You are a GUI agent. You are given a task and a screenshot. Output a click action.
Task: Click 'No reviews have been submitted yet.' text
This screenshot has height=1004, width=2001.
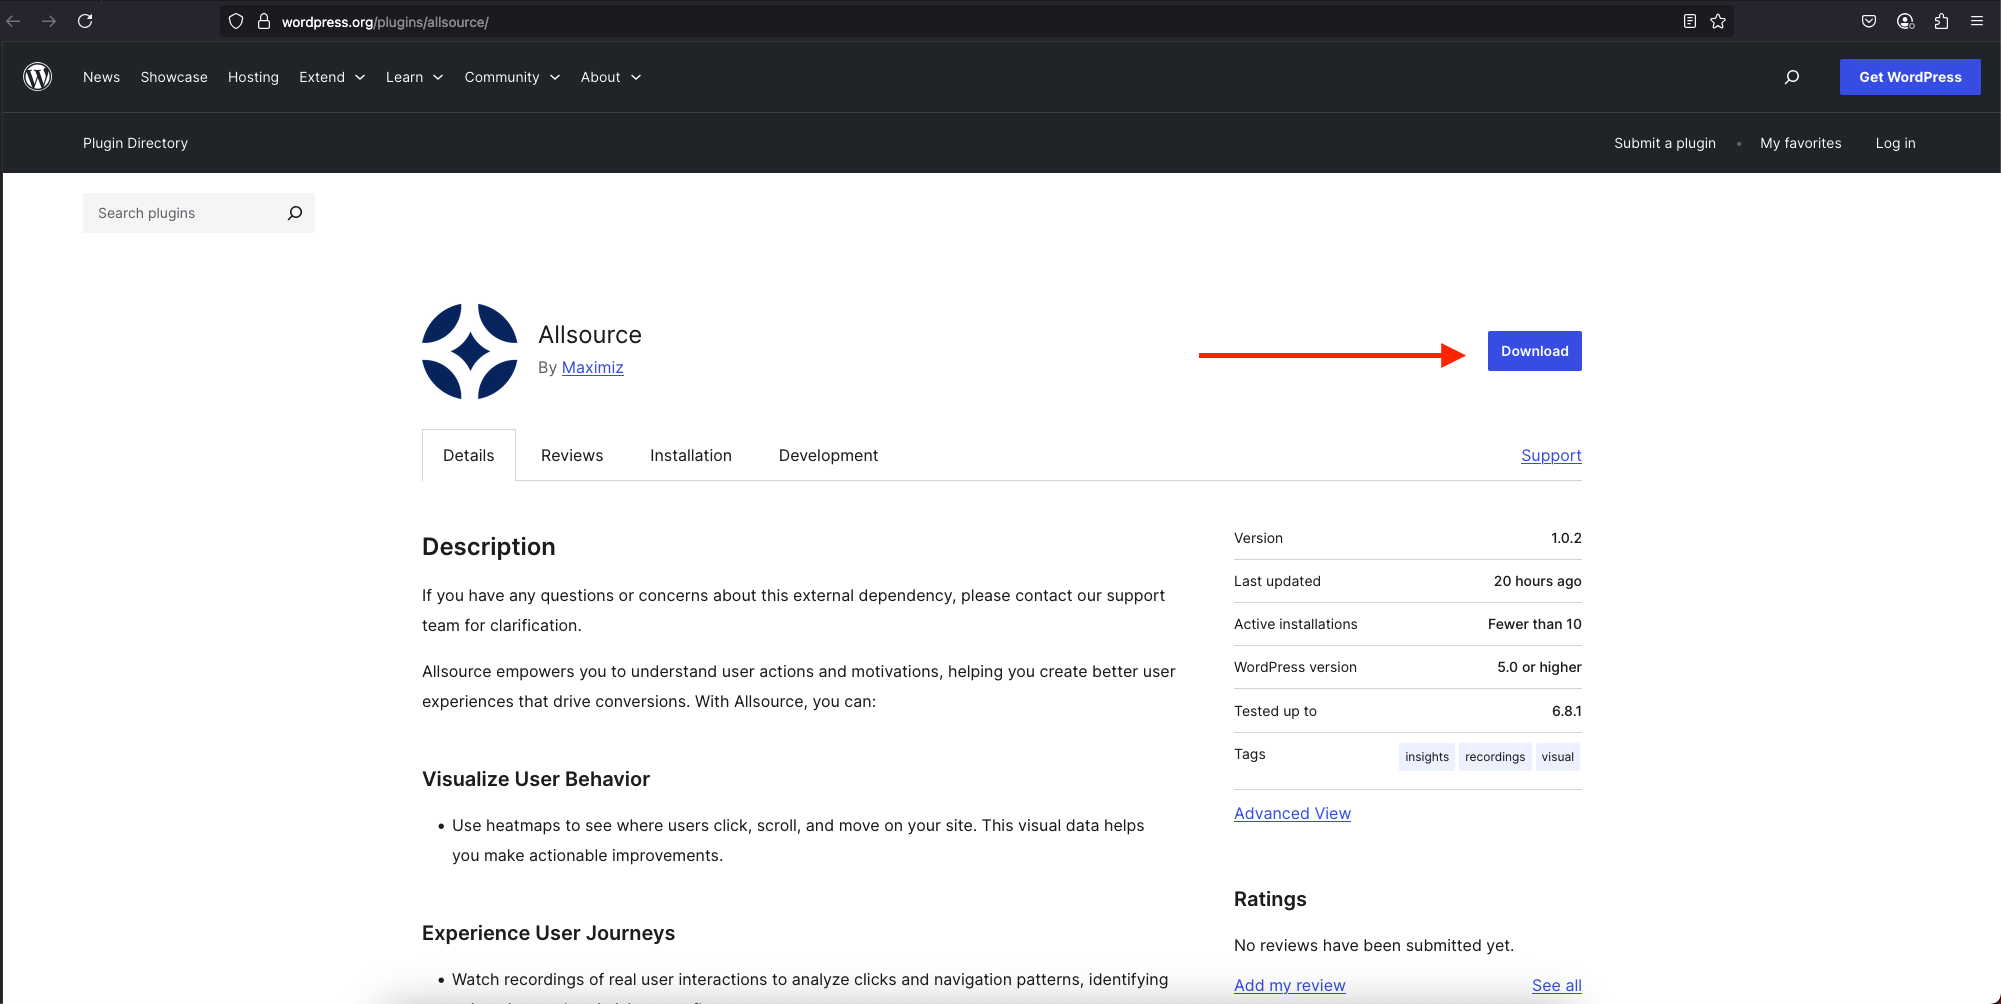pos(1374,945)
